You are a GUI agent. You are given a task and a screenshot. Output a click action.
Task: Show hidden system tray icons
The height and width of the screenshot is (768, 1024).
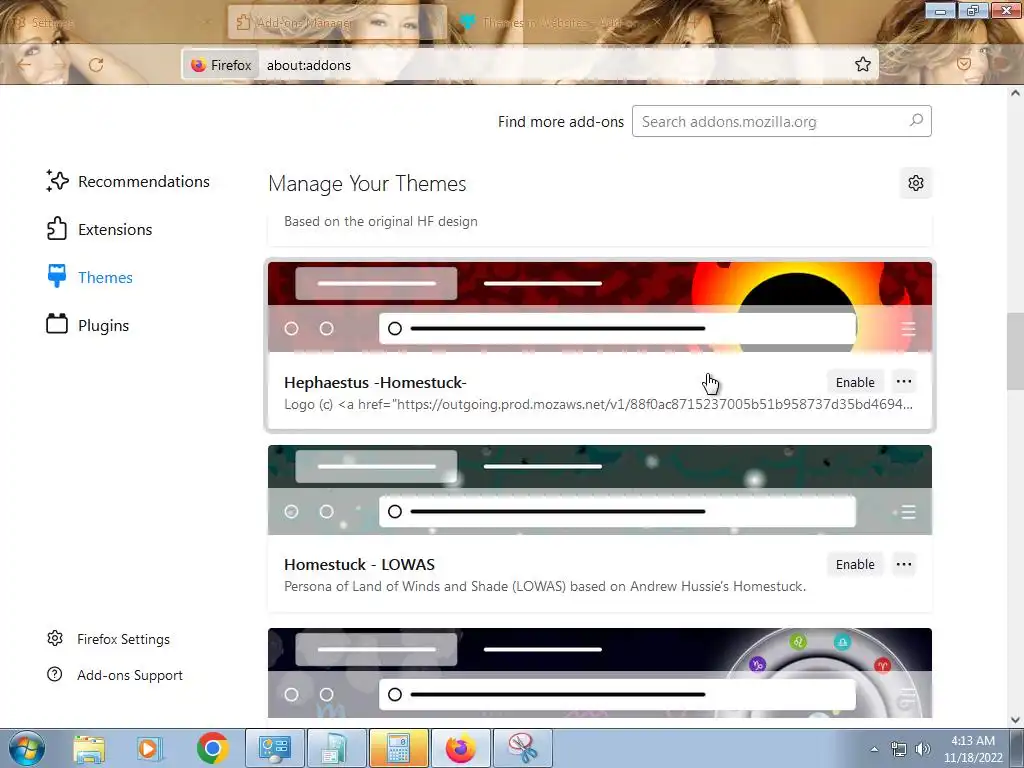874,749
